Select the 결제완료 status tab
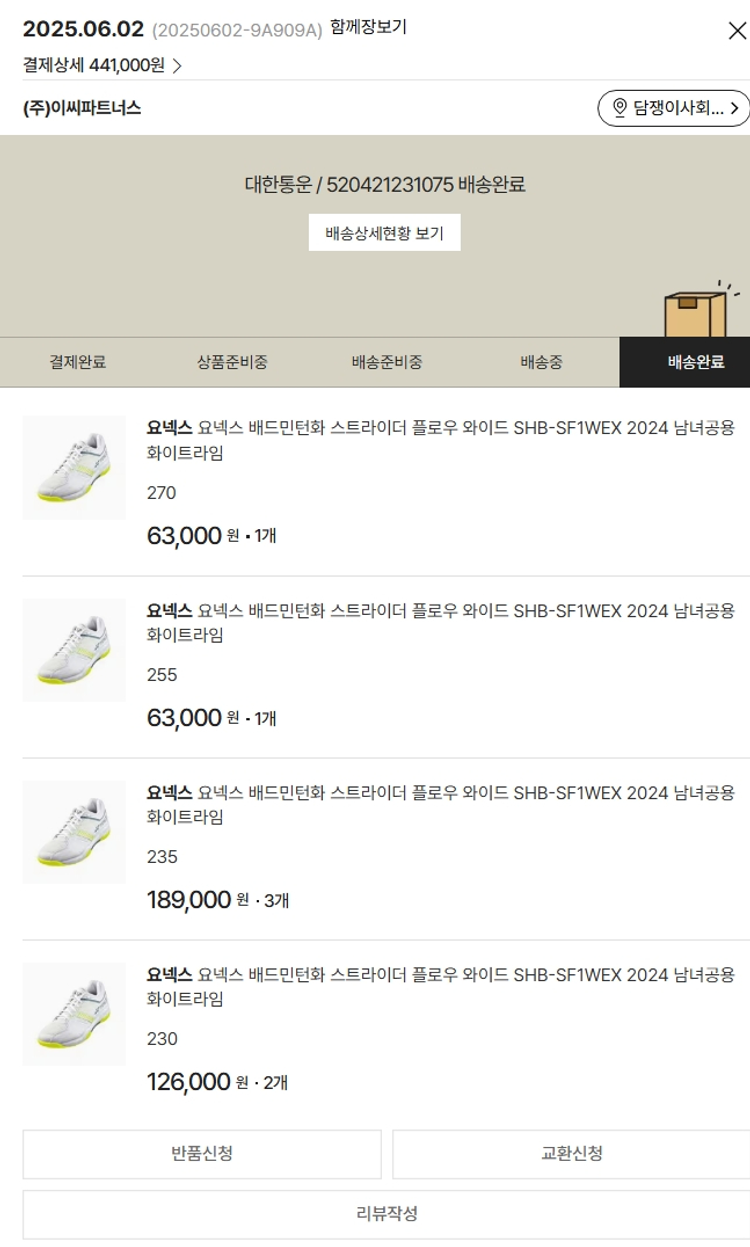 tap(77, 362)
